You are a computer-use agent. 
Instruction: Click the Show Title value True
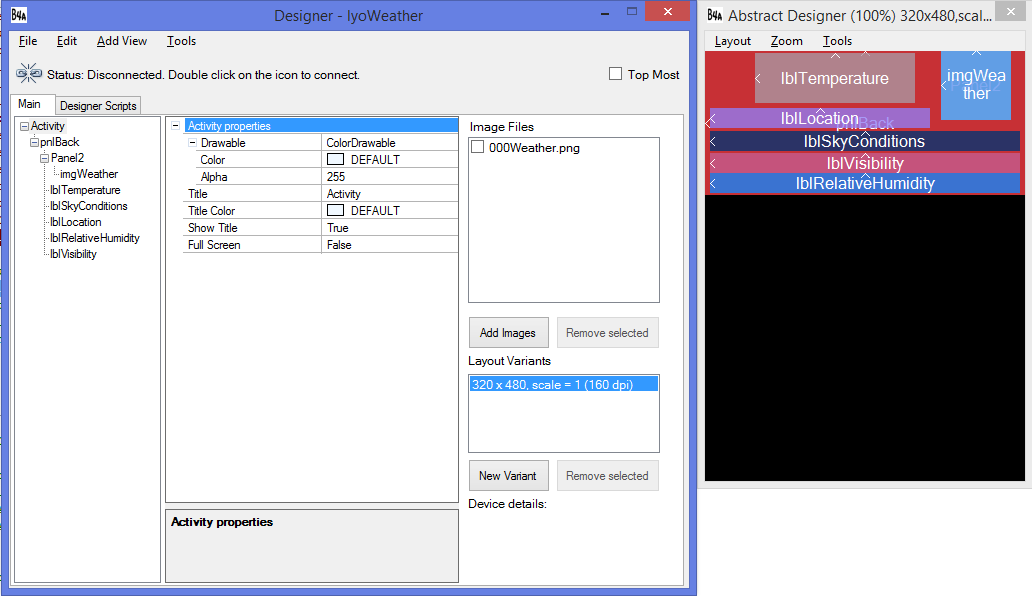tap(390, 228)
